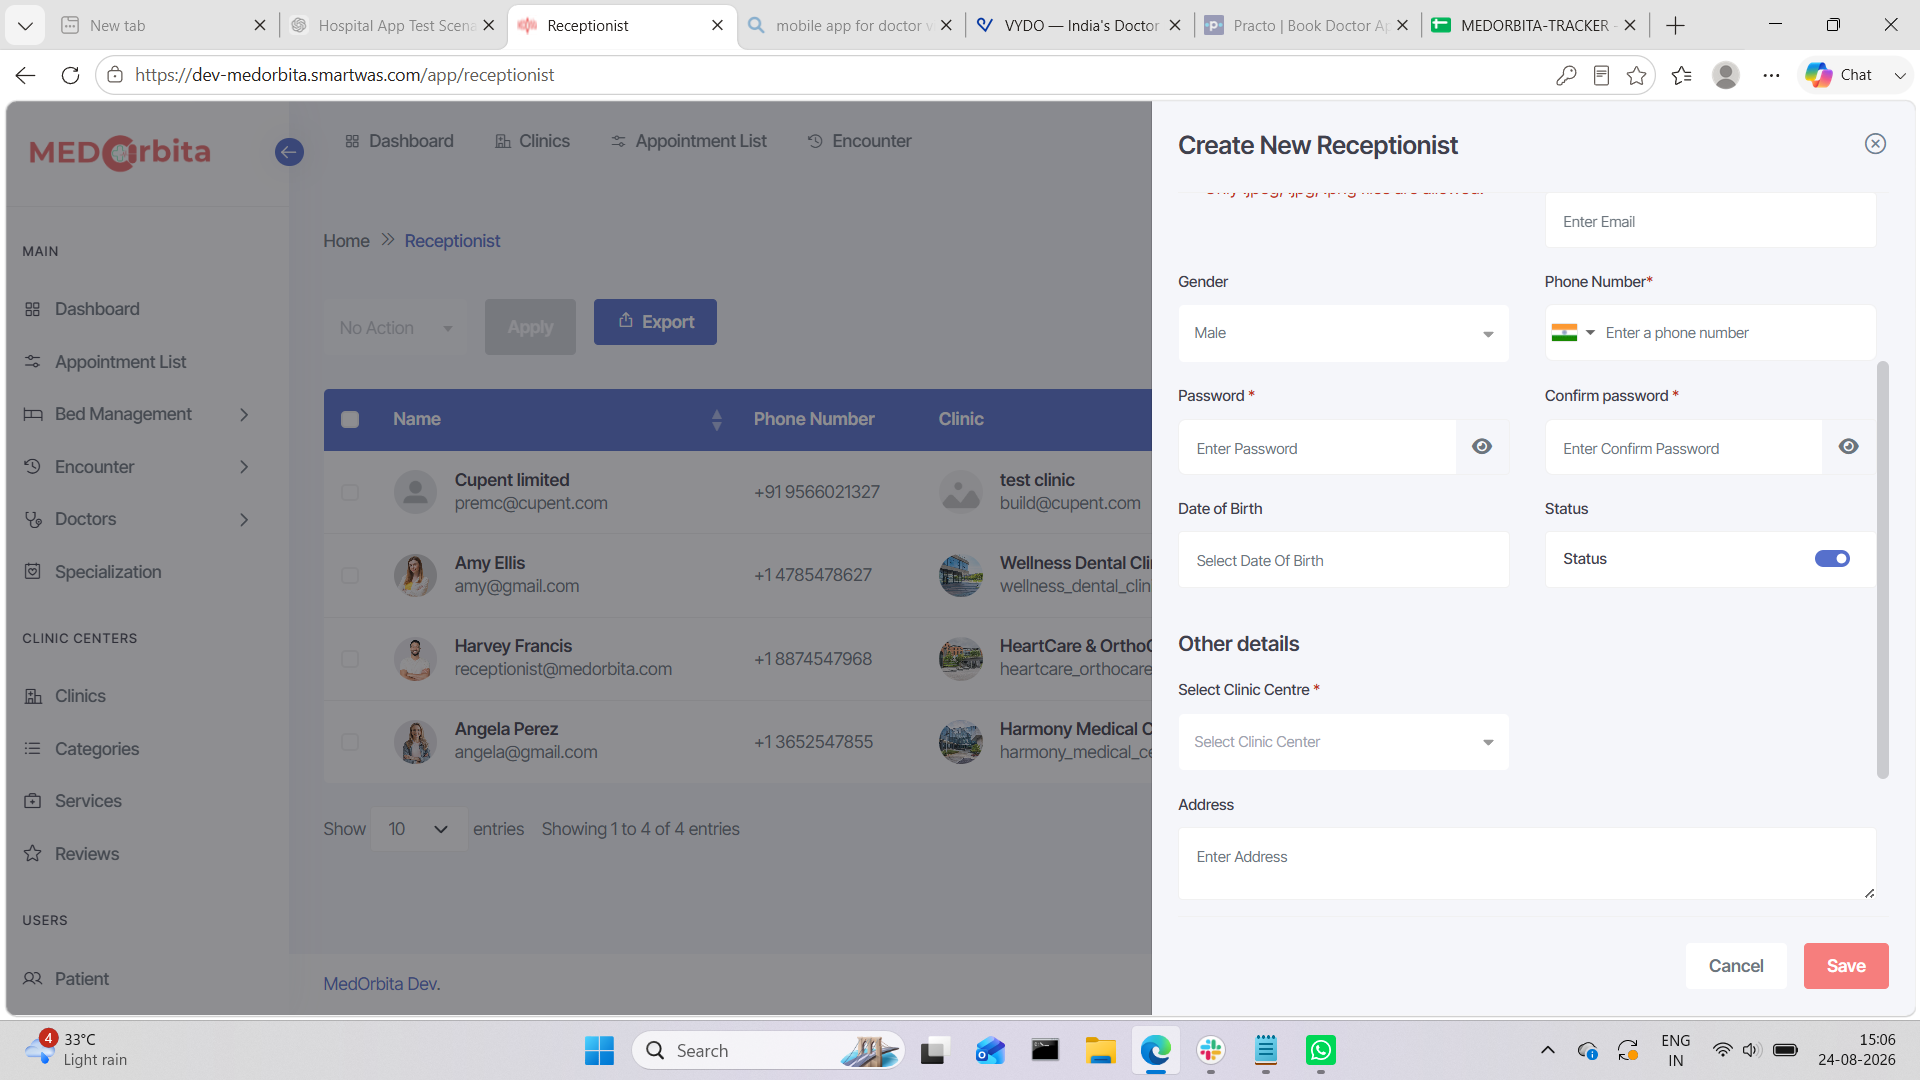Viewport: 1920px width, 1080px height.
Task: Click the Cancel button
Action: tap(1736, 966)
